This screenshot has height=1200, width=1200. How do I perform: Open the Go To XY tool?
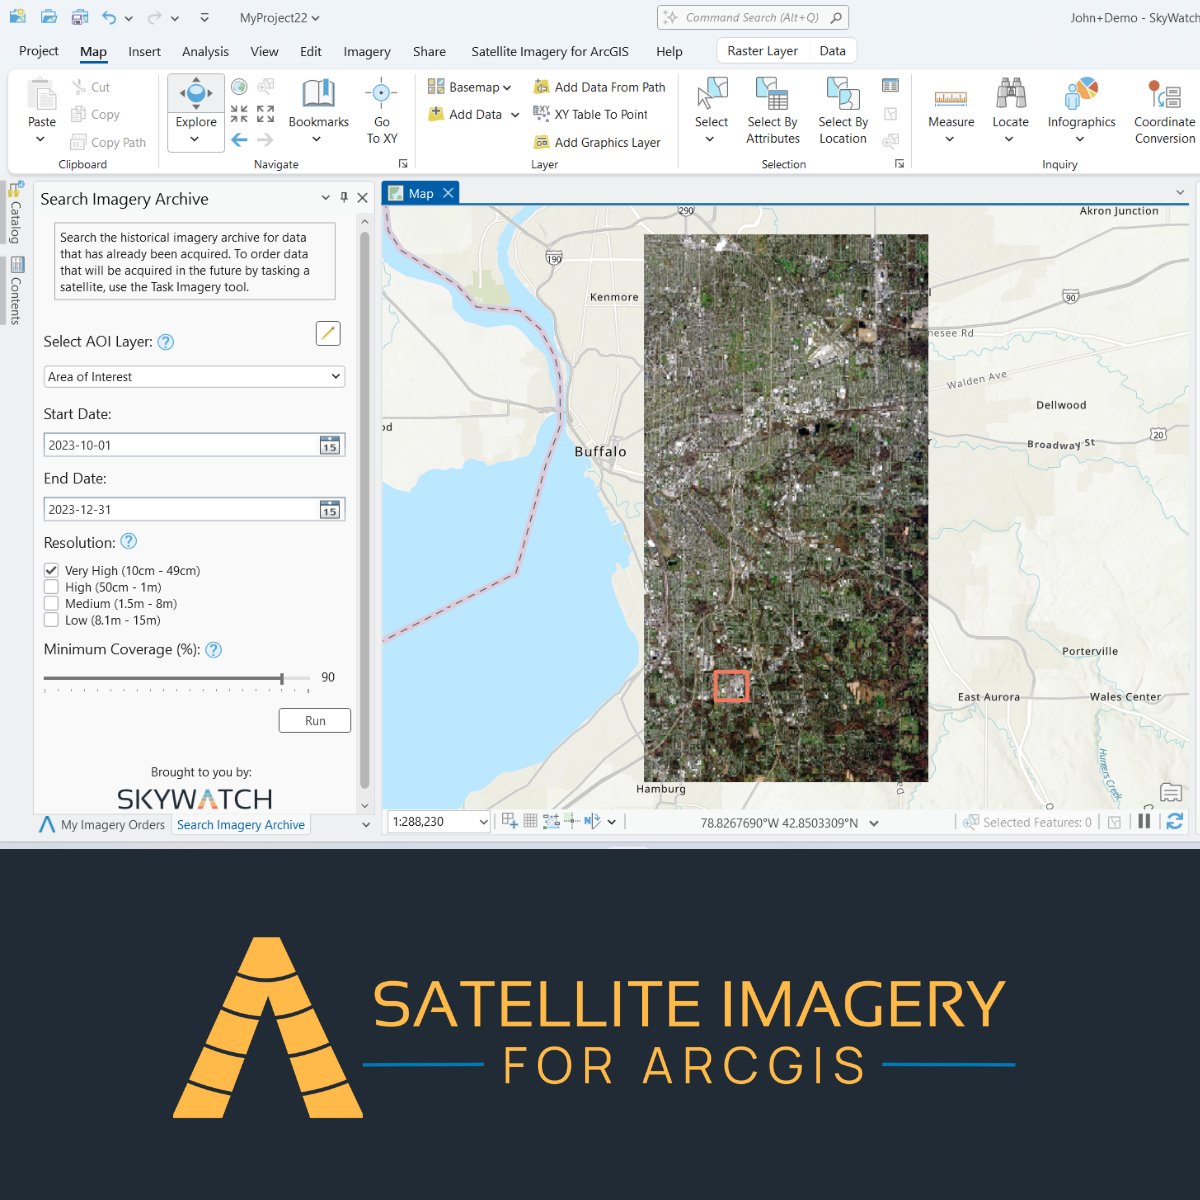382,112
